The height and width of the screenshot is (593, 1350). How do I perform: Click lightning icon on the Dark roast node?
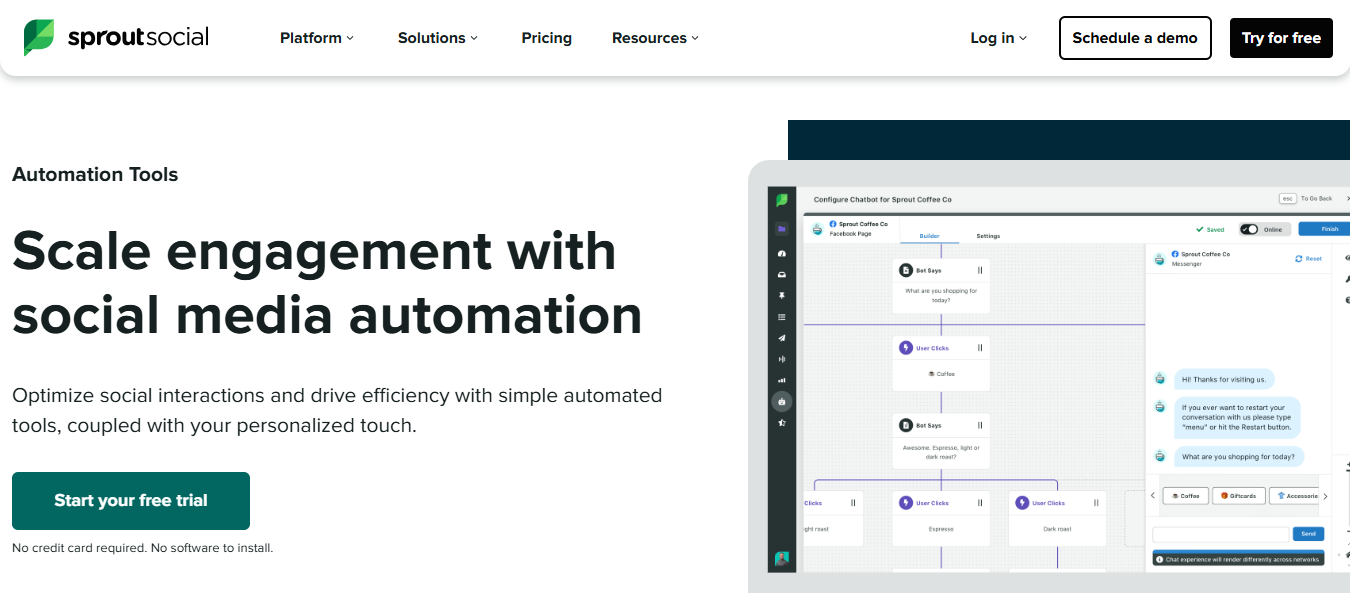[1022, 503]
